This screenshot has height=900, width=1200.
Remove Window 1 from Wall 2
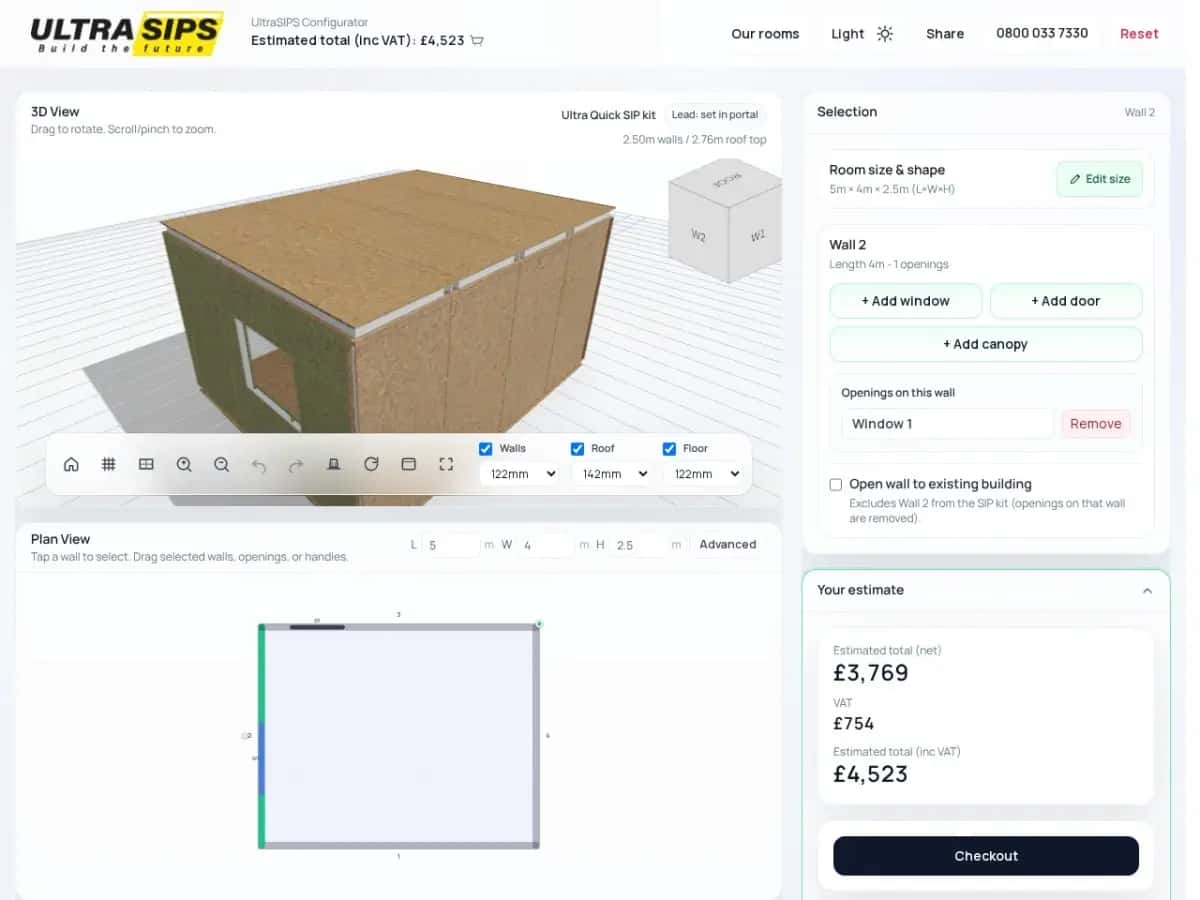1095,423
